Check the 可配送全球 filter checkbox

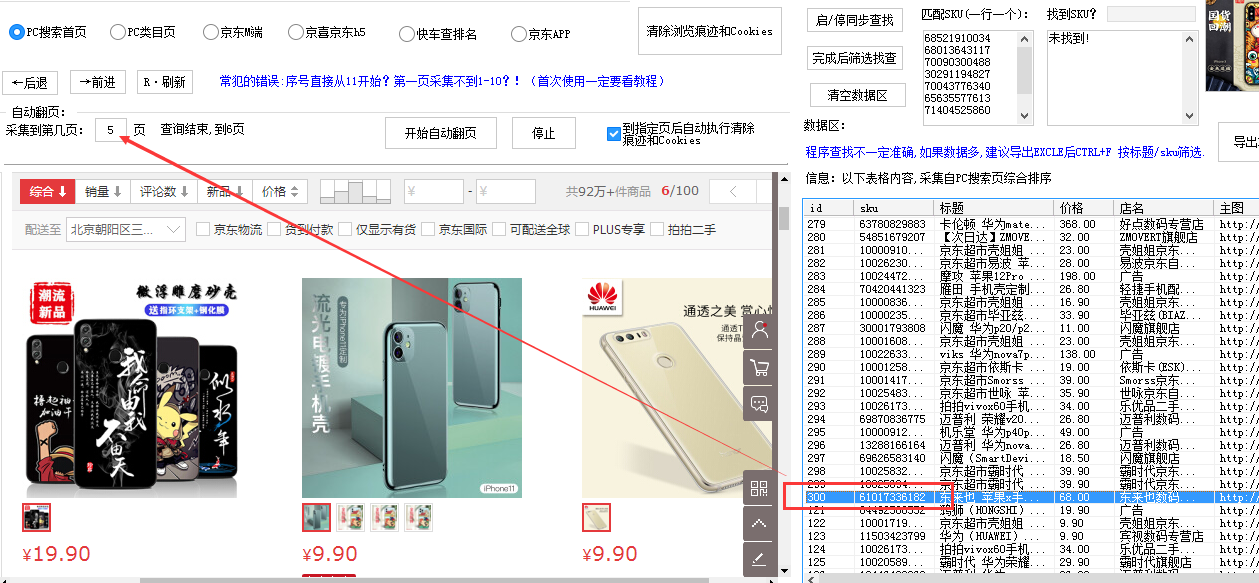point(499,229)
